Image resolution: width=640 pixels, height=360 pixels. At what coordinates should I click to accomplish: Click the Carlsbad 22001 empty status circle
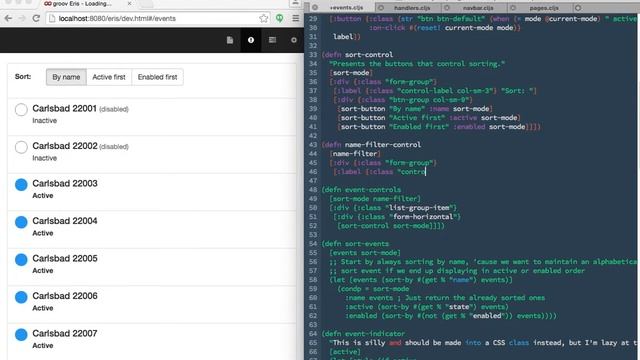click(21, 109)
